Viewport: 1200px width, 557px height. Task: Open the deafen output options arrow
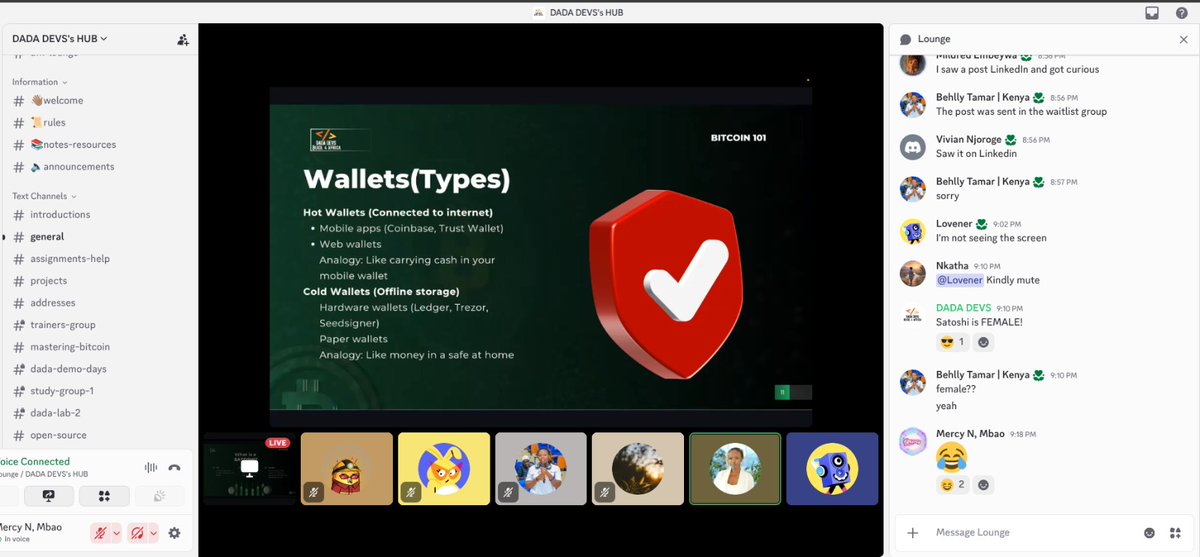coord(154,533)
